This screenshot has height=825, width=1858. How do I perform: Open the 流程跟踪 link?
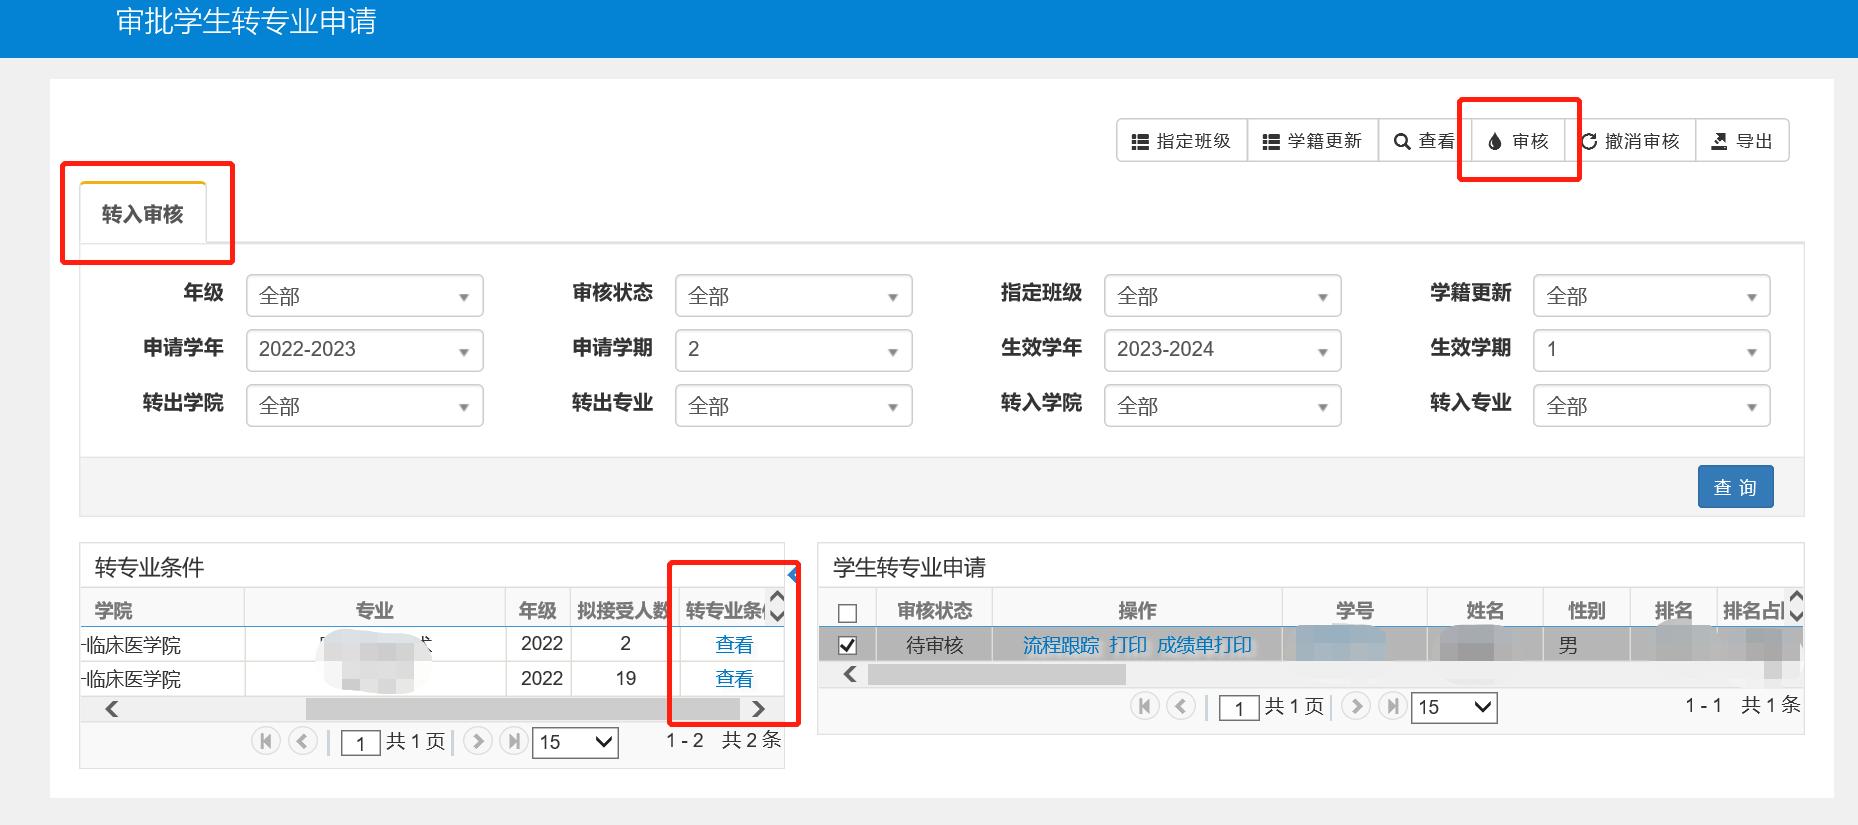coord(1060,645)
